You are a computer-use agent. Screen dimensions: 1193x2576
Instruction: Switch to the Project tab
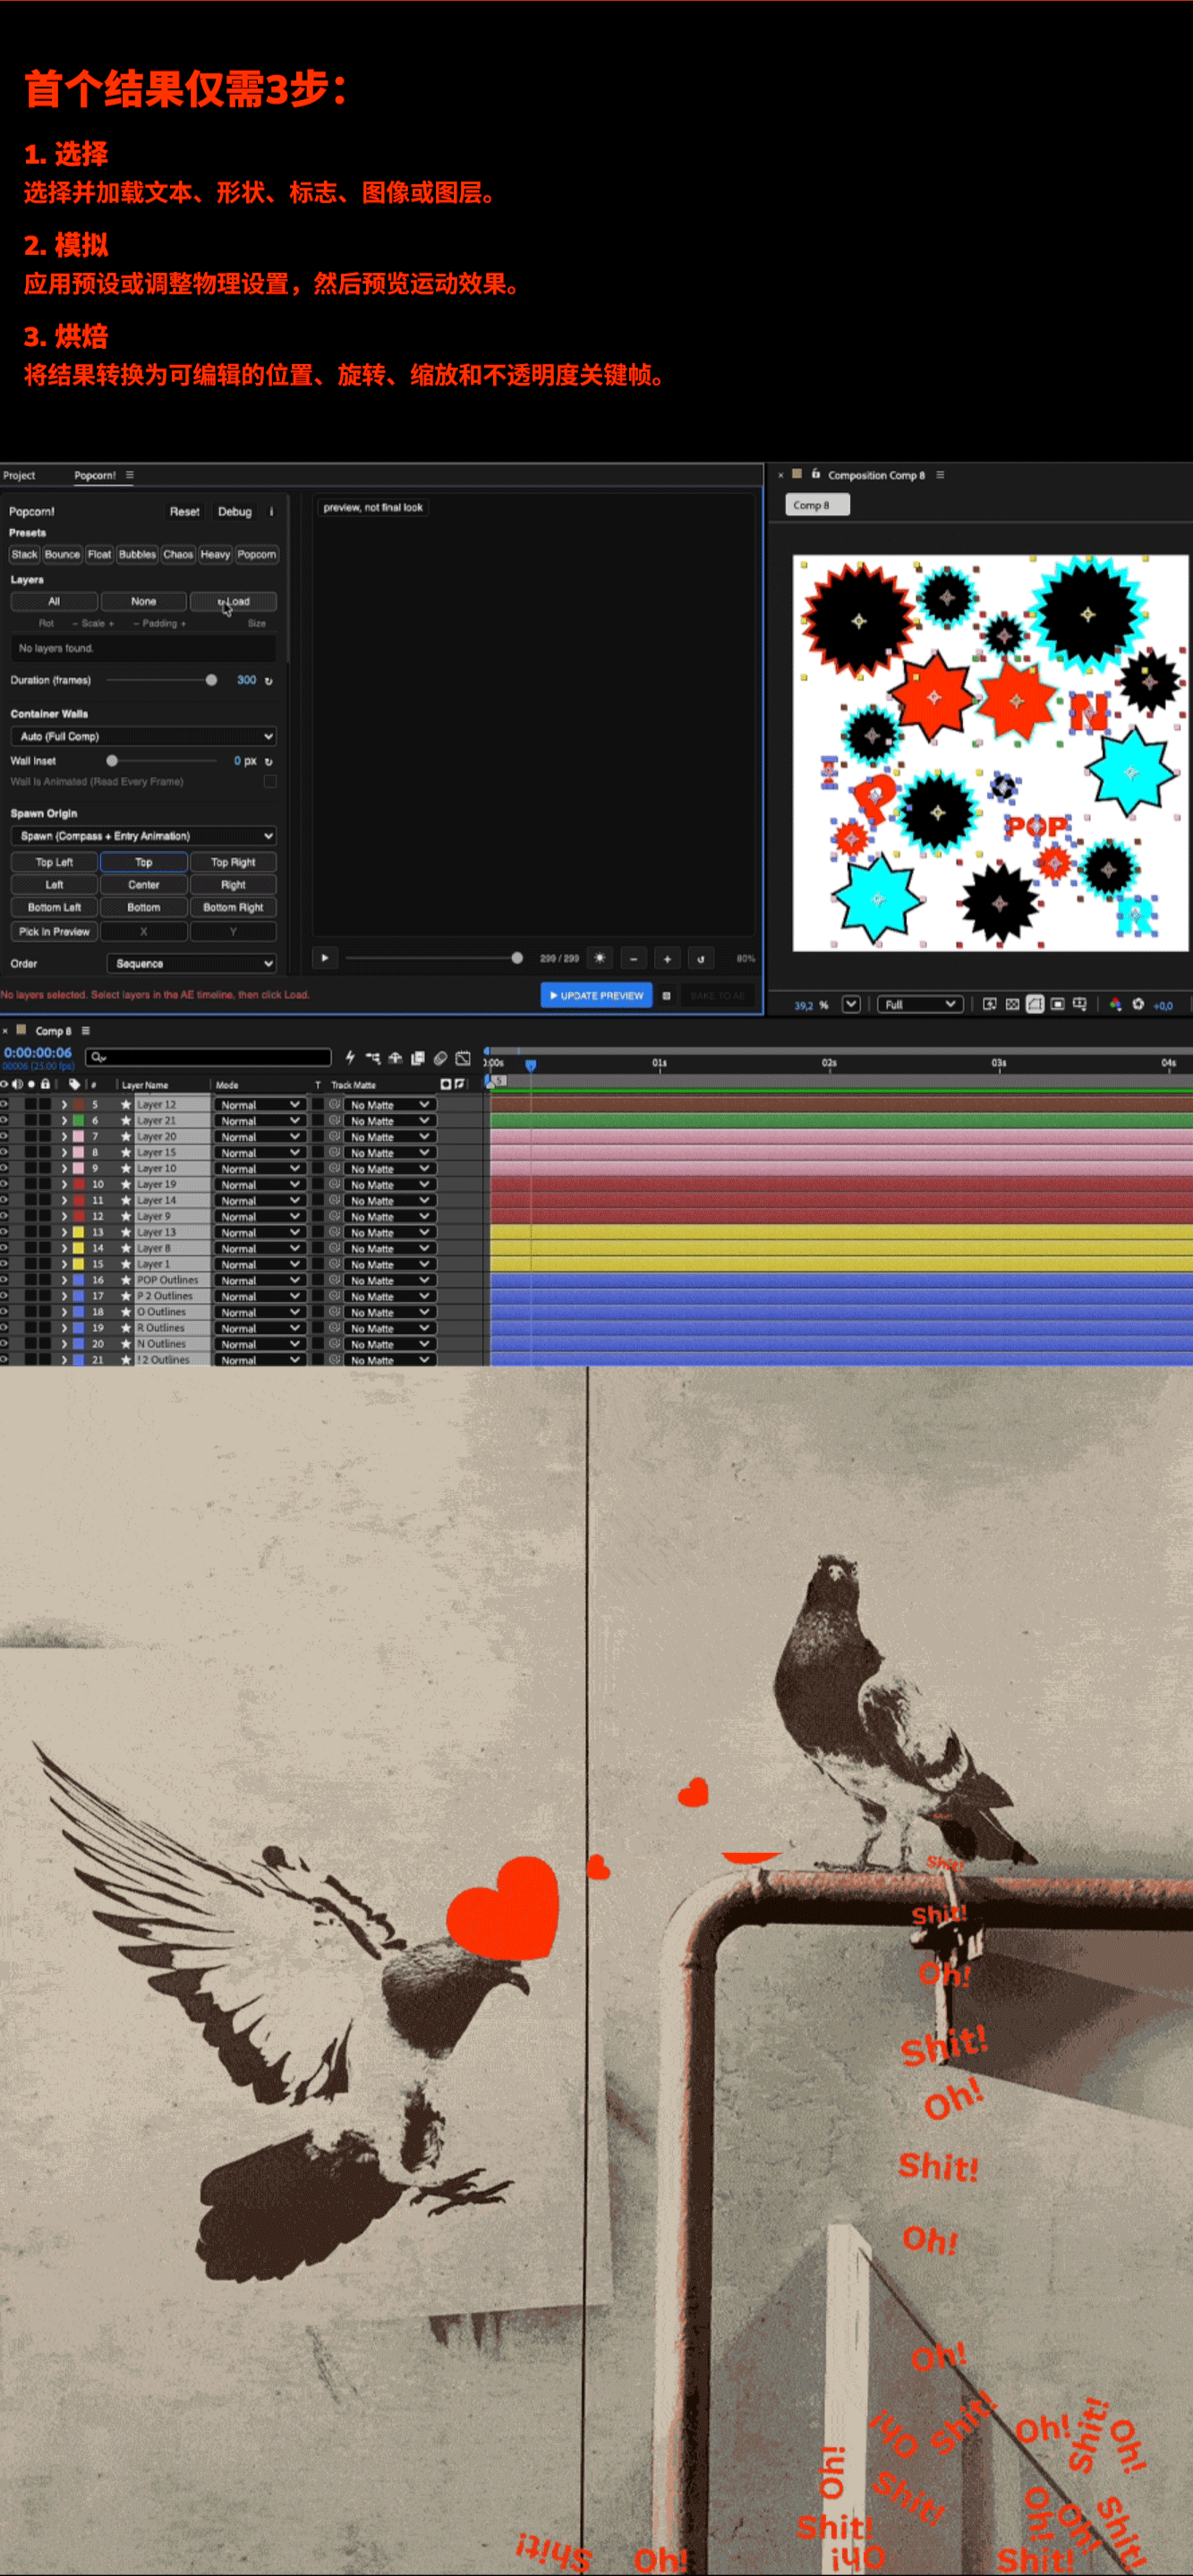(x=19, y=475)
